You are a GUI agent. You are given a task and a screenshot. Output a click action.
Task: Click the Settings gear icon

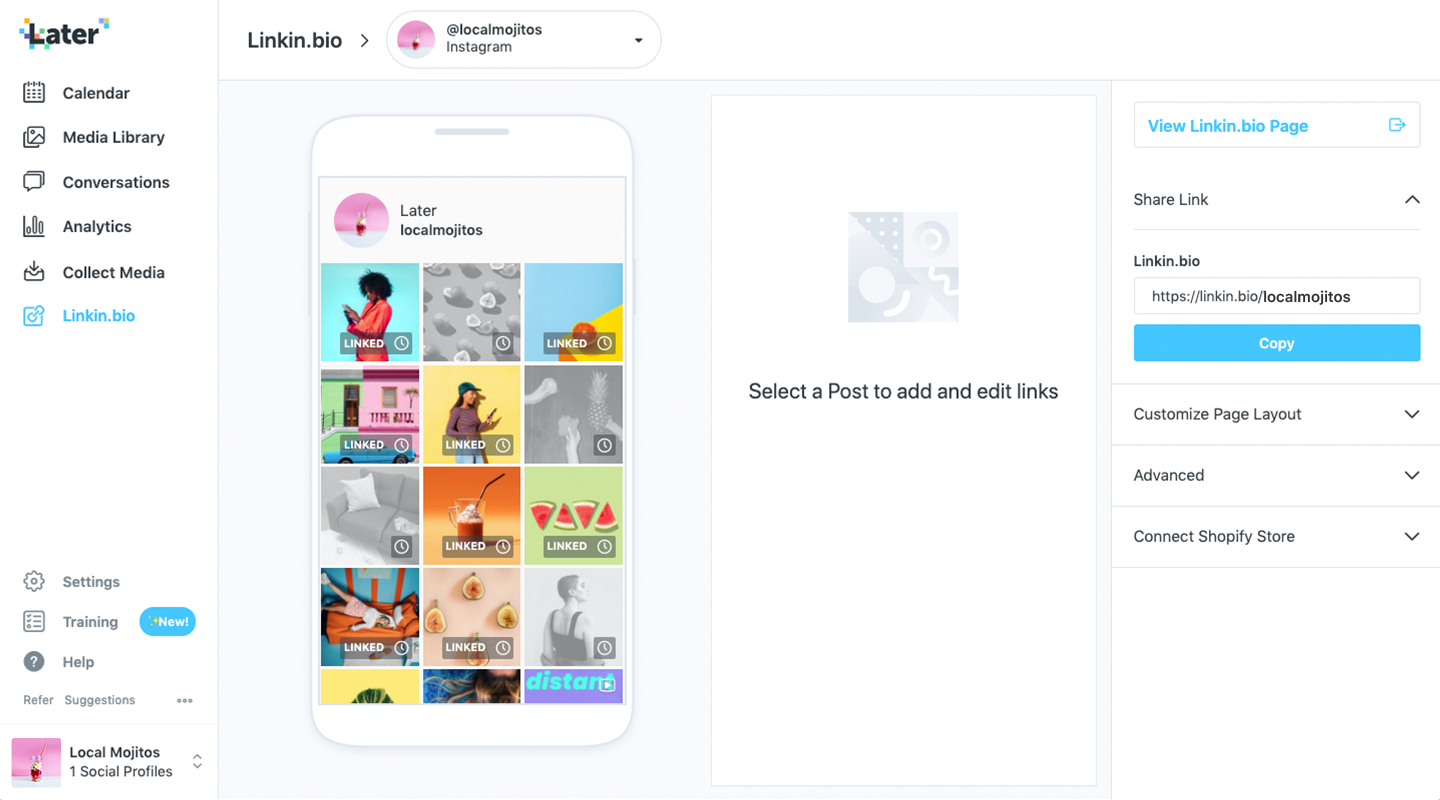[x=34, y=582]
